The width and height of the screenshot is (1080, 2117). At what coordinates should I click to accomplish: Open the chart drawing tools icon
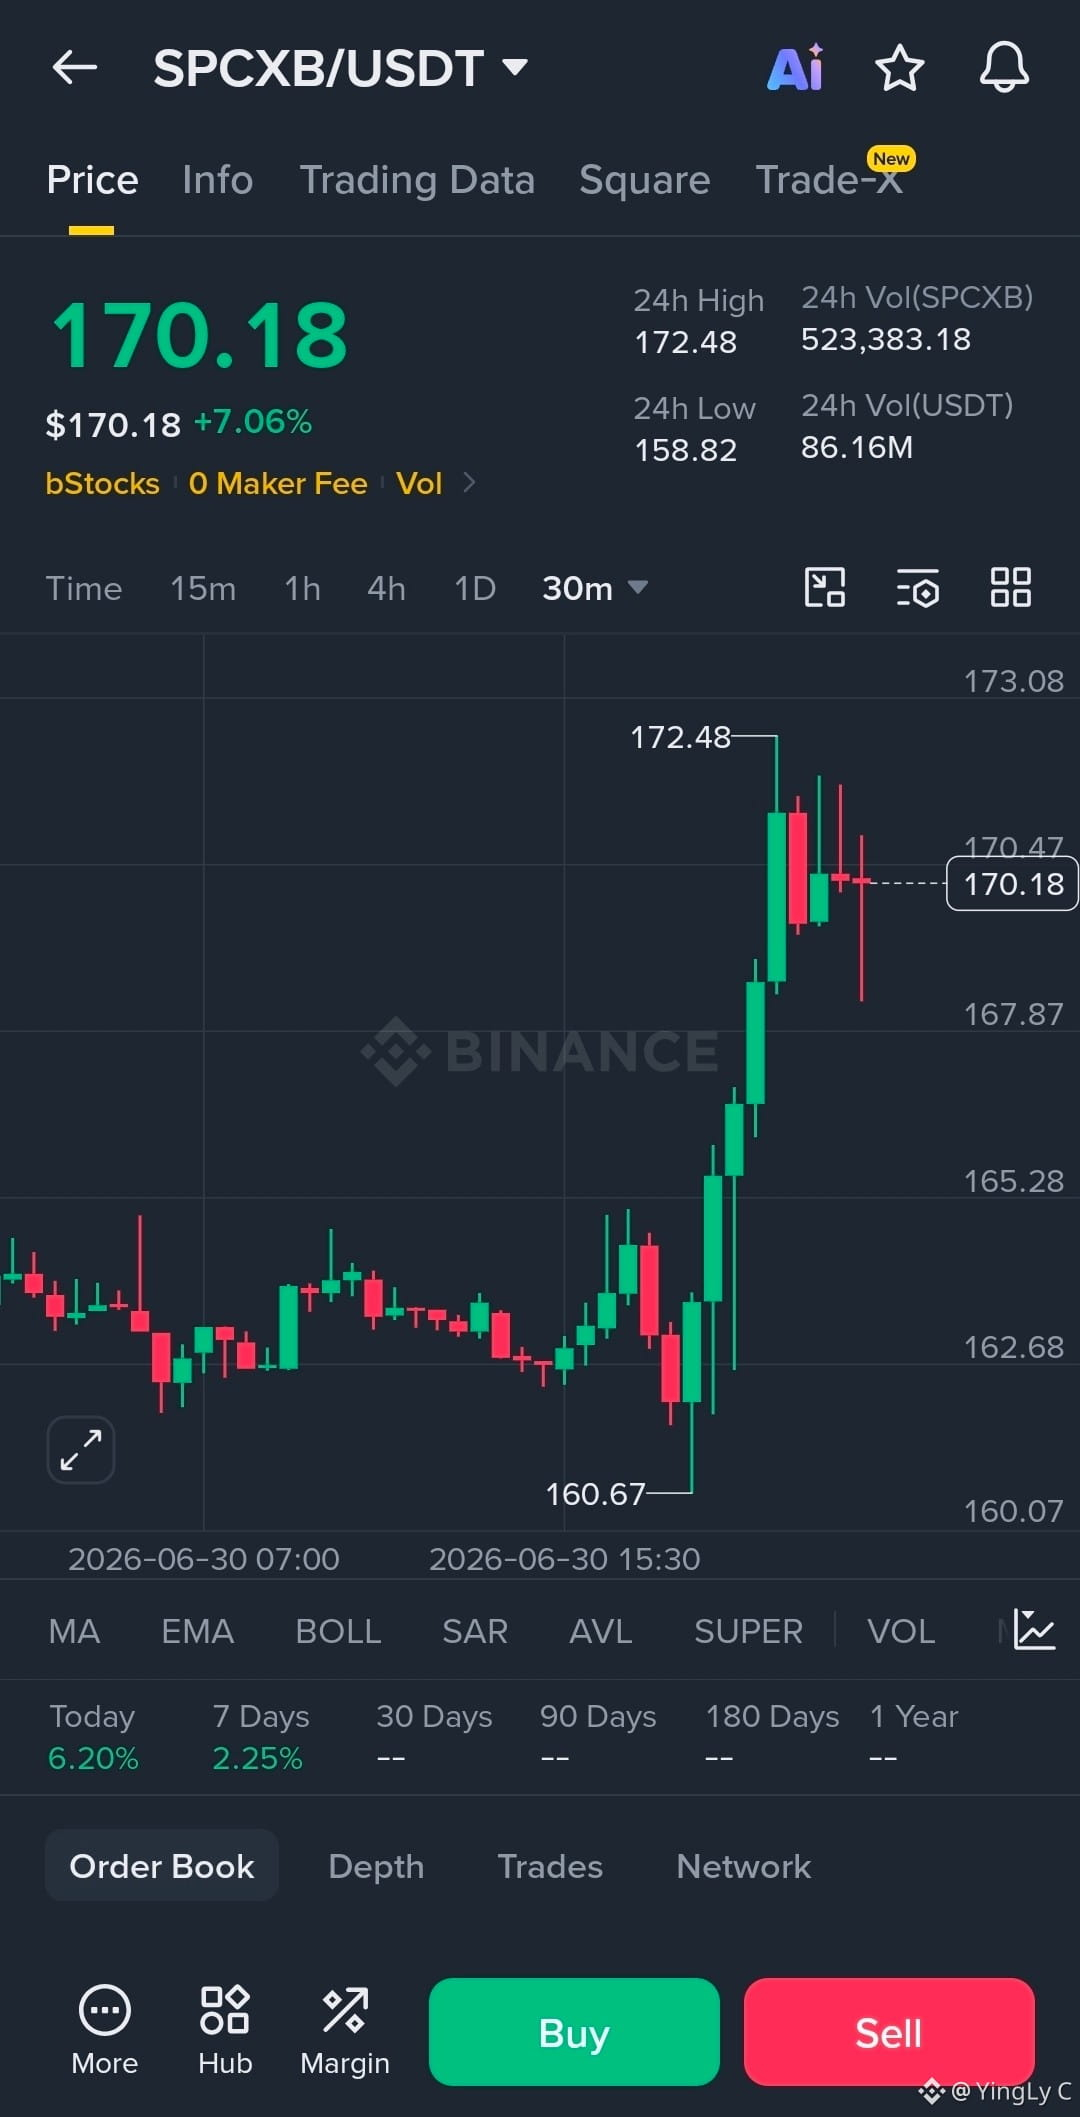[825, 587]
